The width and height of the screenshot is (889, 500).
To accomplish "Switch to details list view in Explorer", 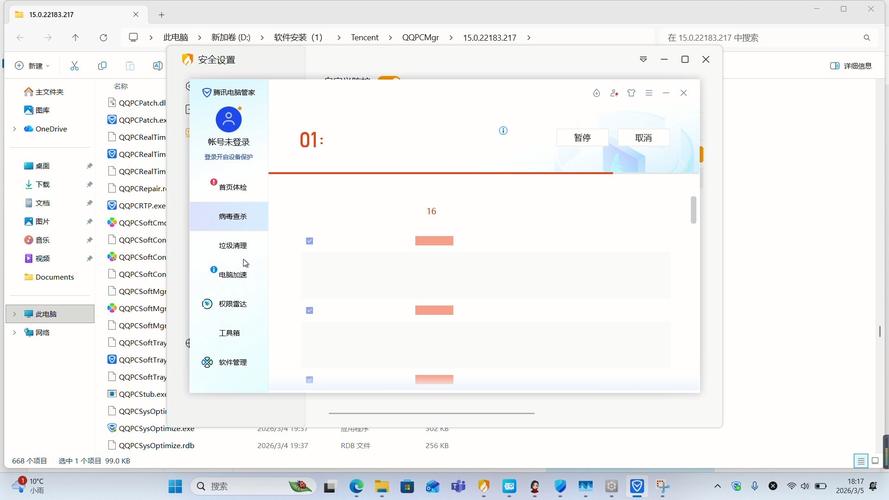I will pos(861,461).
